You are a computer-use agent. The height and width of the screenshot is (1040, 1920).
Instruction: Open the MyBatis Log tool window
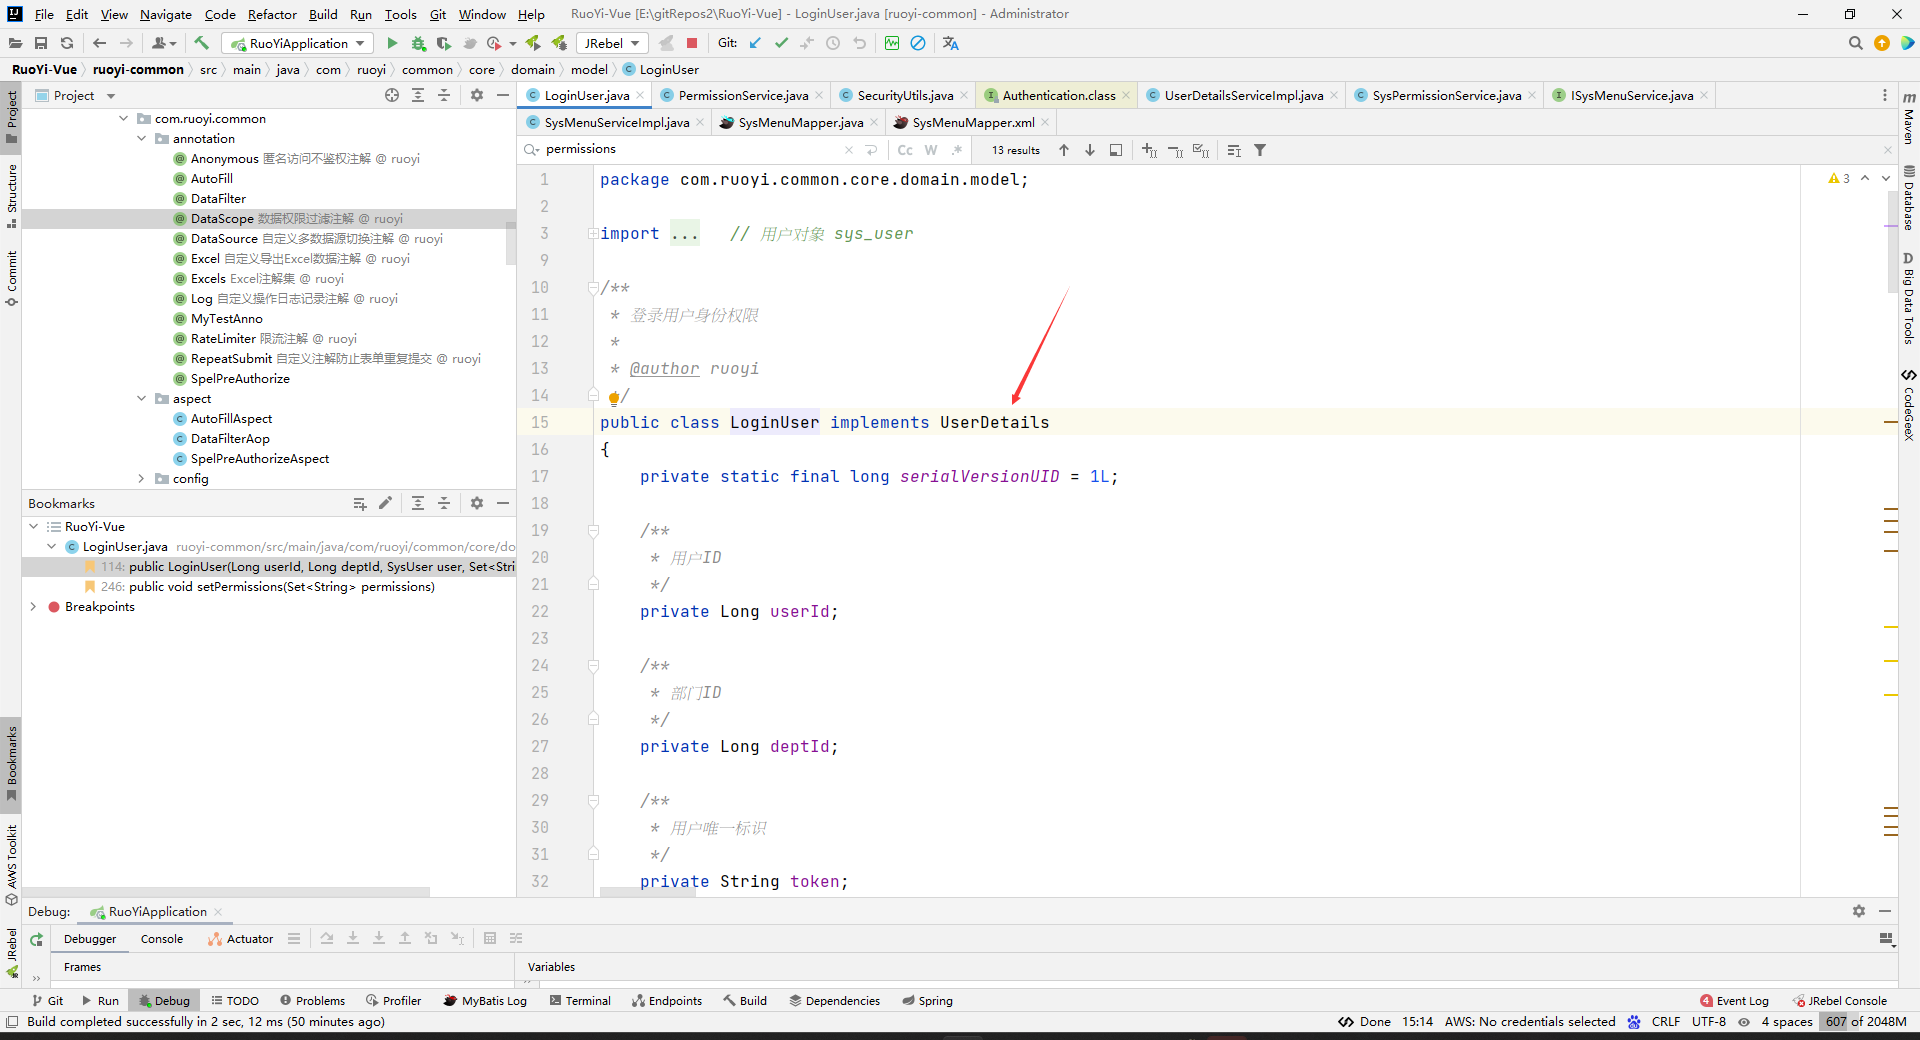(485, 1000)
